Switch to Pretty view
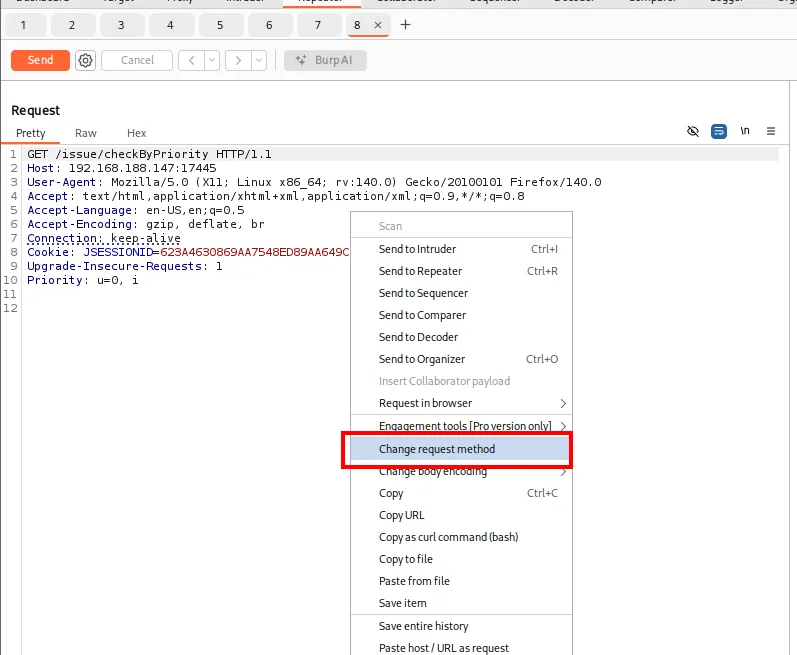This screenshot has width=797, height=655. (x=30, y=133)
